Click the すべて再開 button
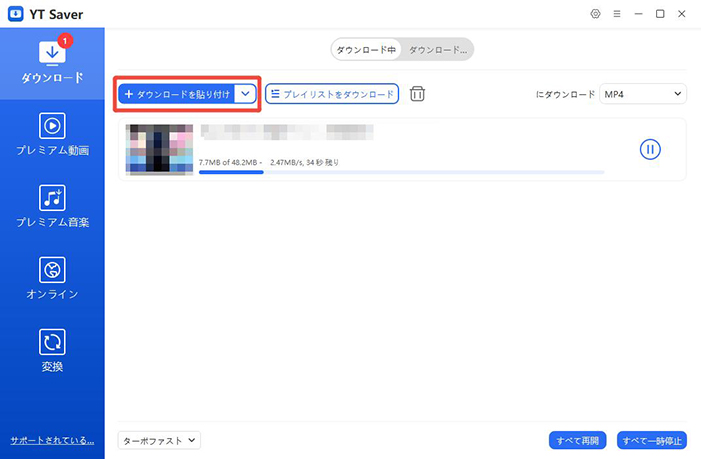Screen dimensions: 701x459 point(579,440)
